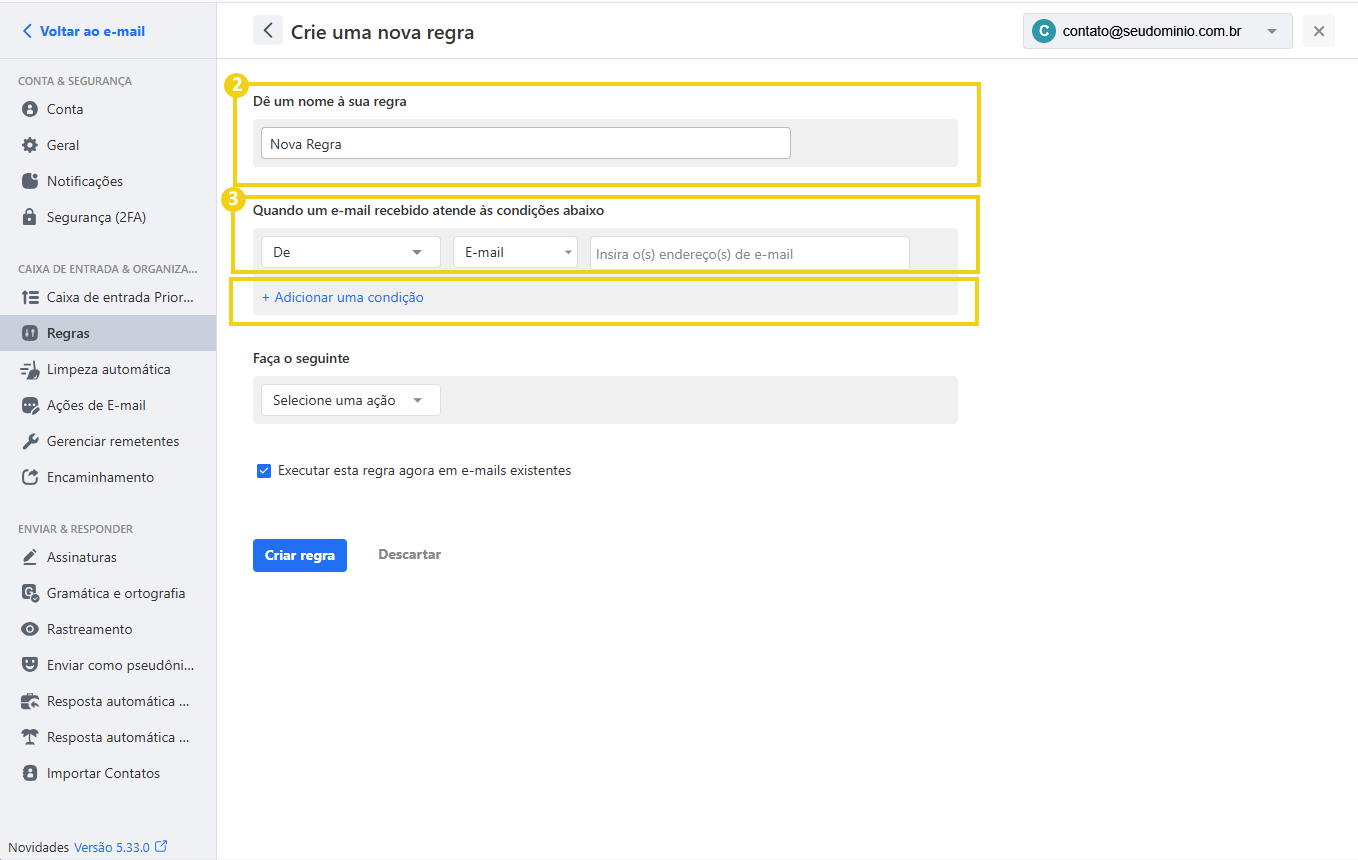
Task: Open Segurança (2FA) lock icon
Action: [x=29, y=217]
